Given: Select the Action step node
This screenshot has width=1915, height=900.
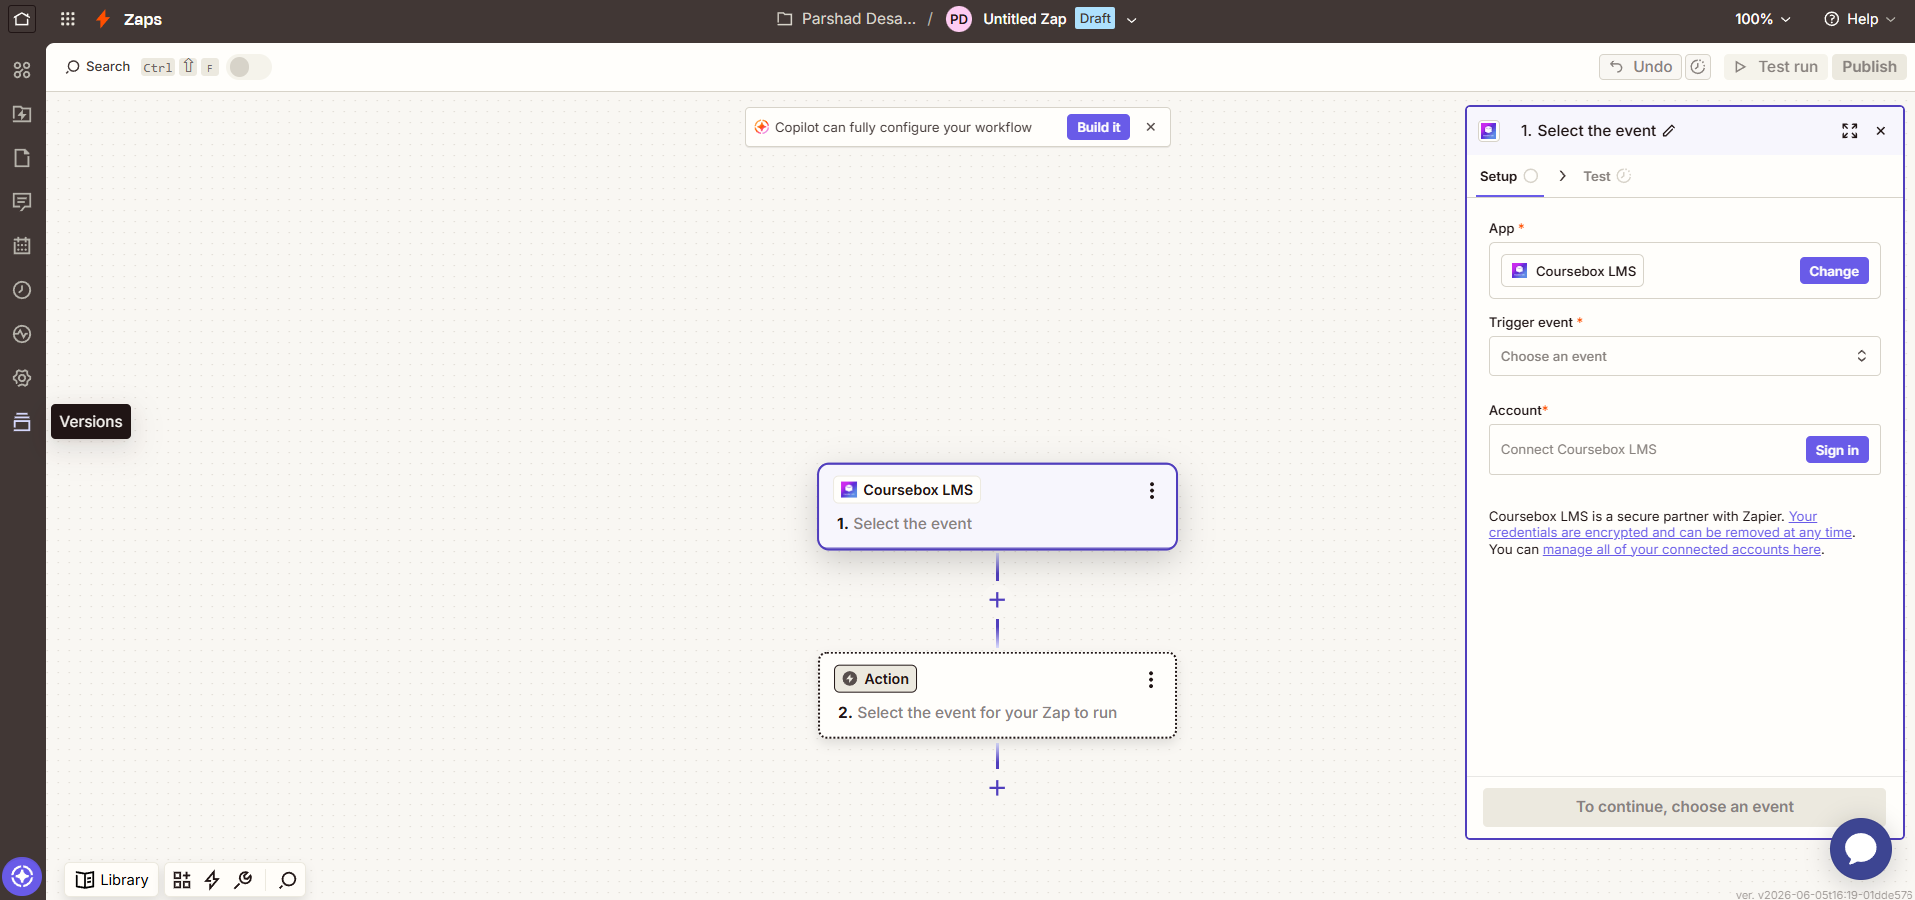Looking at the screenshot, I should click(x=997, y=696).
